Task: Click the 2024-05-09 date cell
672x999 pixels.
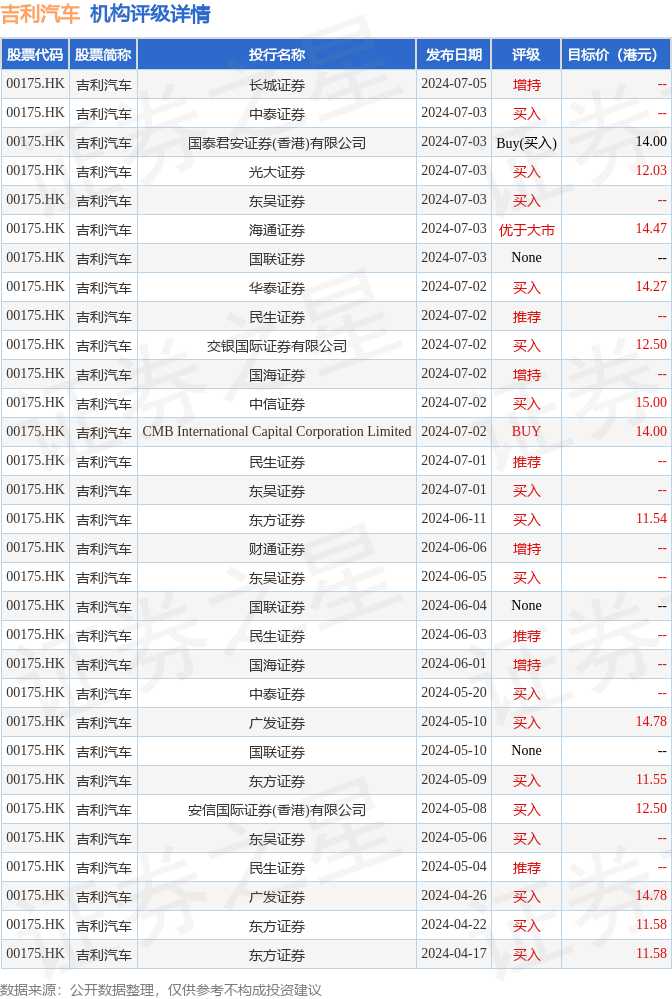Action: click(x=454, y=780)
